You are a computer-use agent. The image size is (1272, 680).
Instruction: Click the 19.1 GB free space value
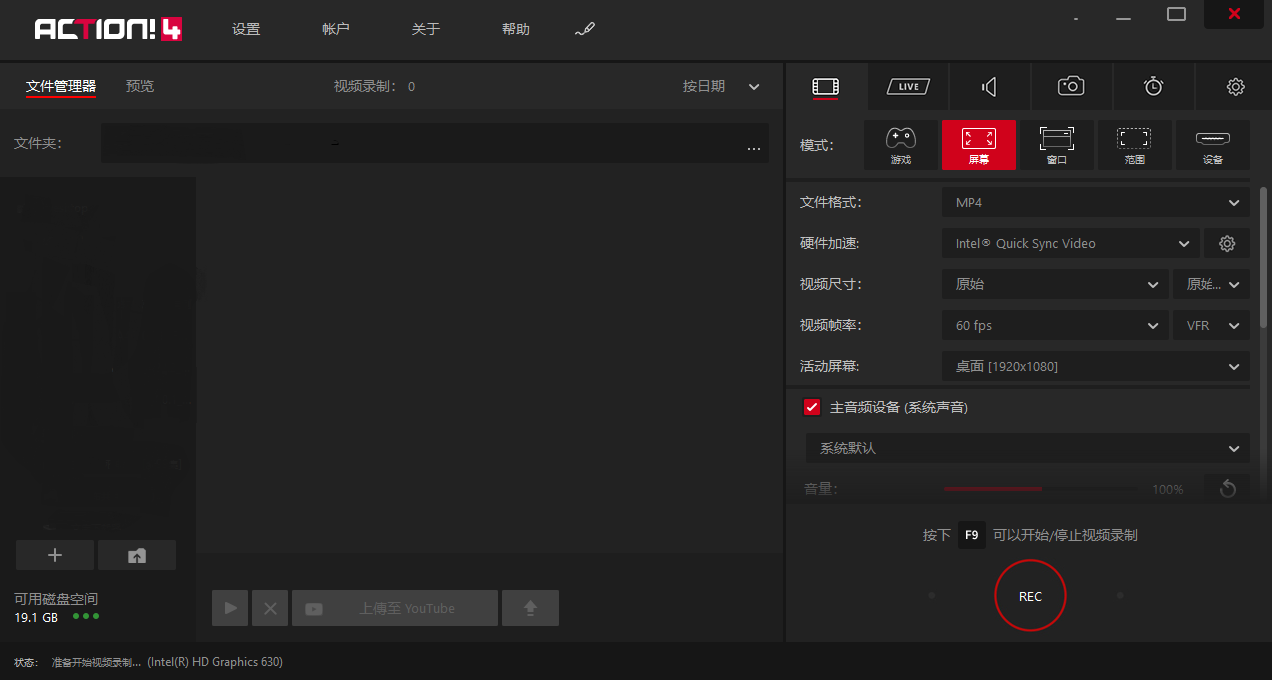click(36, 617)
